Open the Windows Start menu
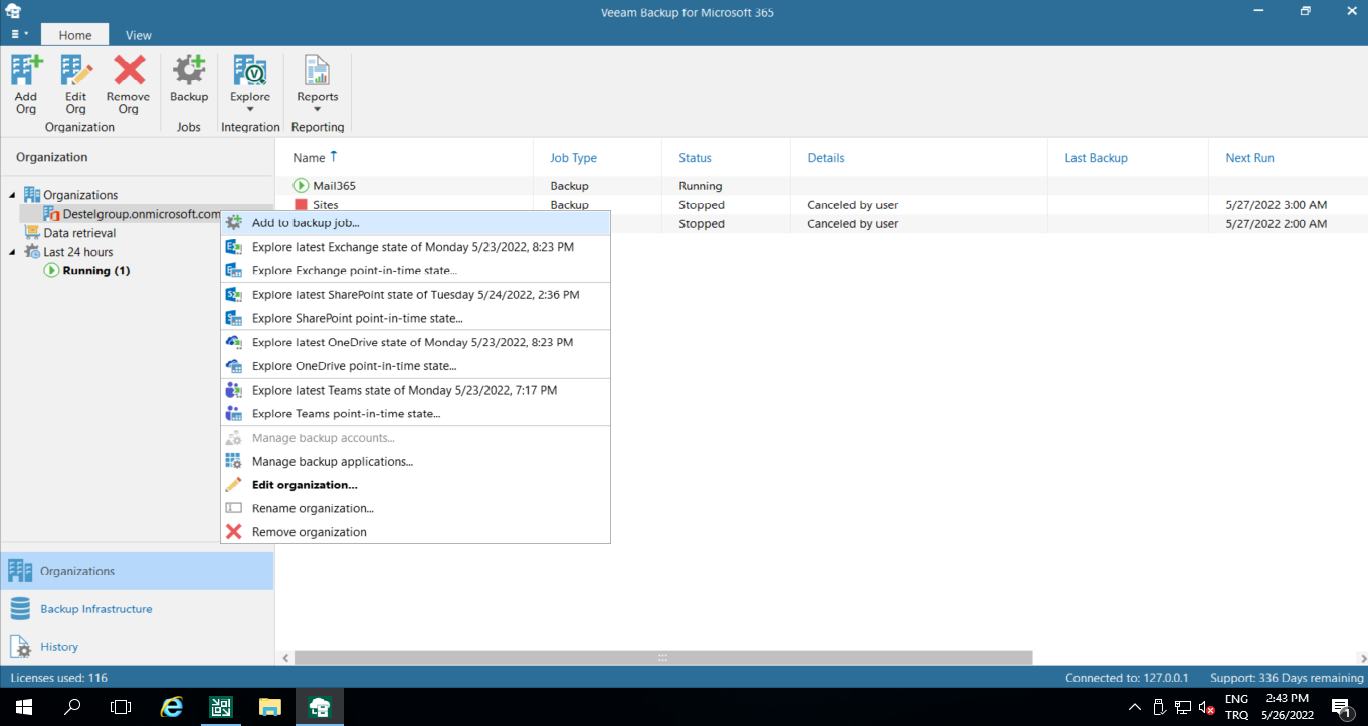Screen dimensions: 1368x726 [x=23, y=707]
